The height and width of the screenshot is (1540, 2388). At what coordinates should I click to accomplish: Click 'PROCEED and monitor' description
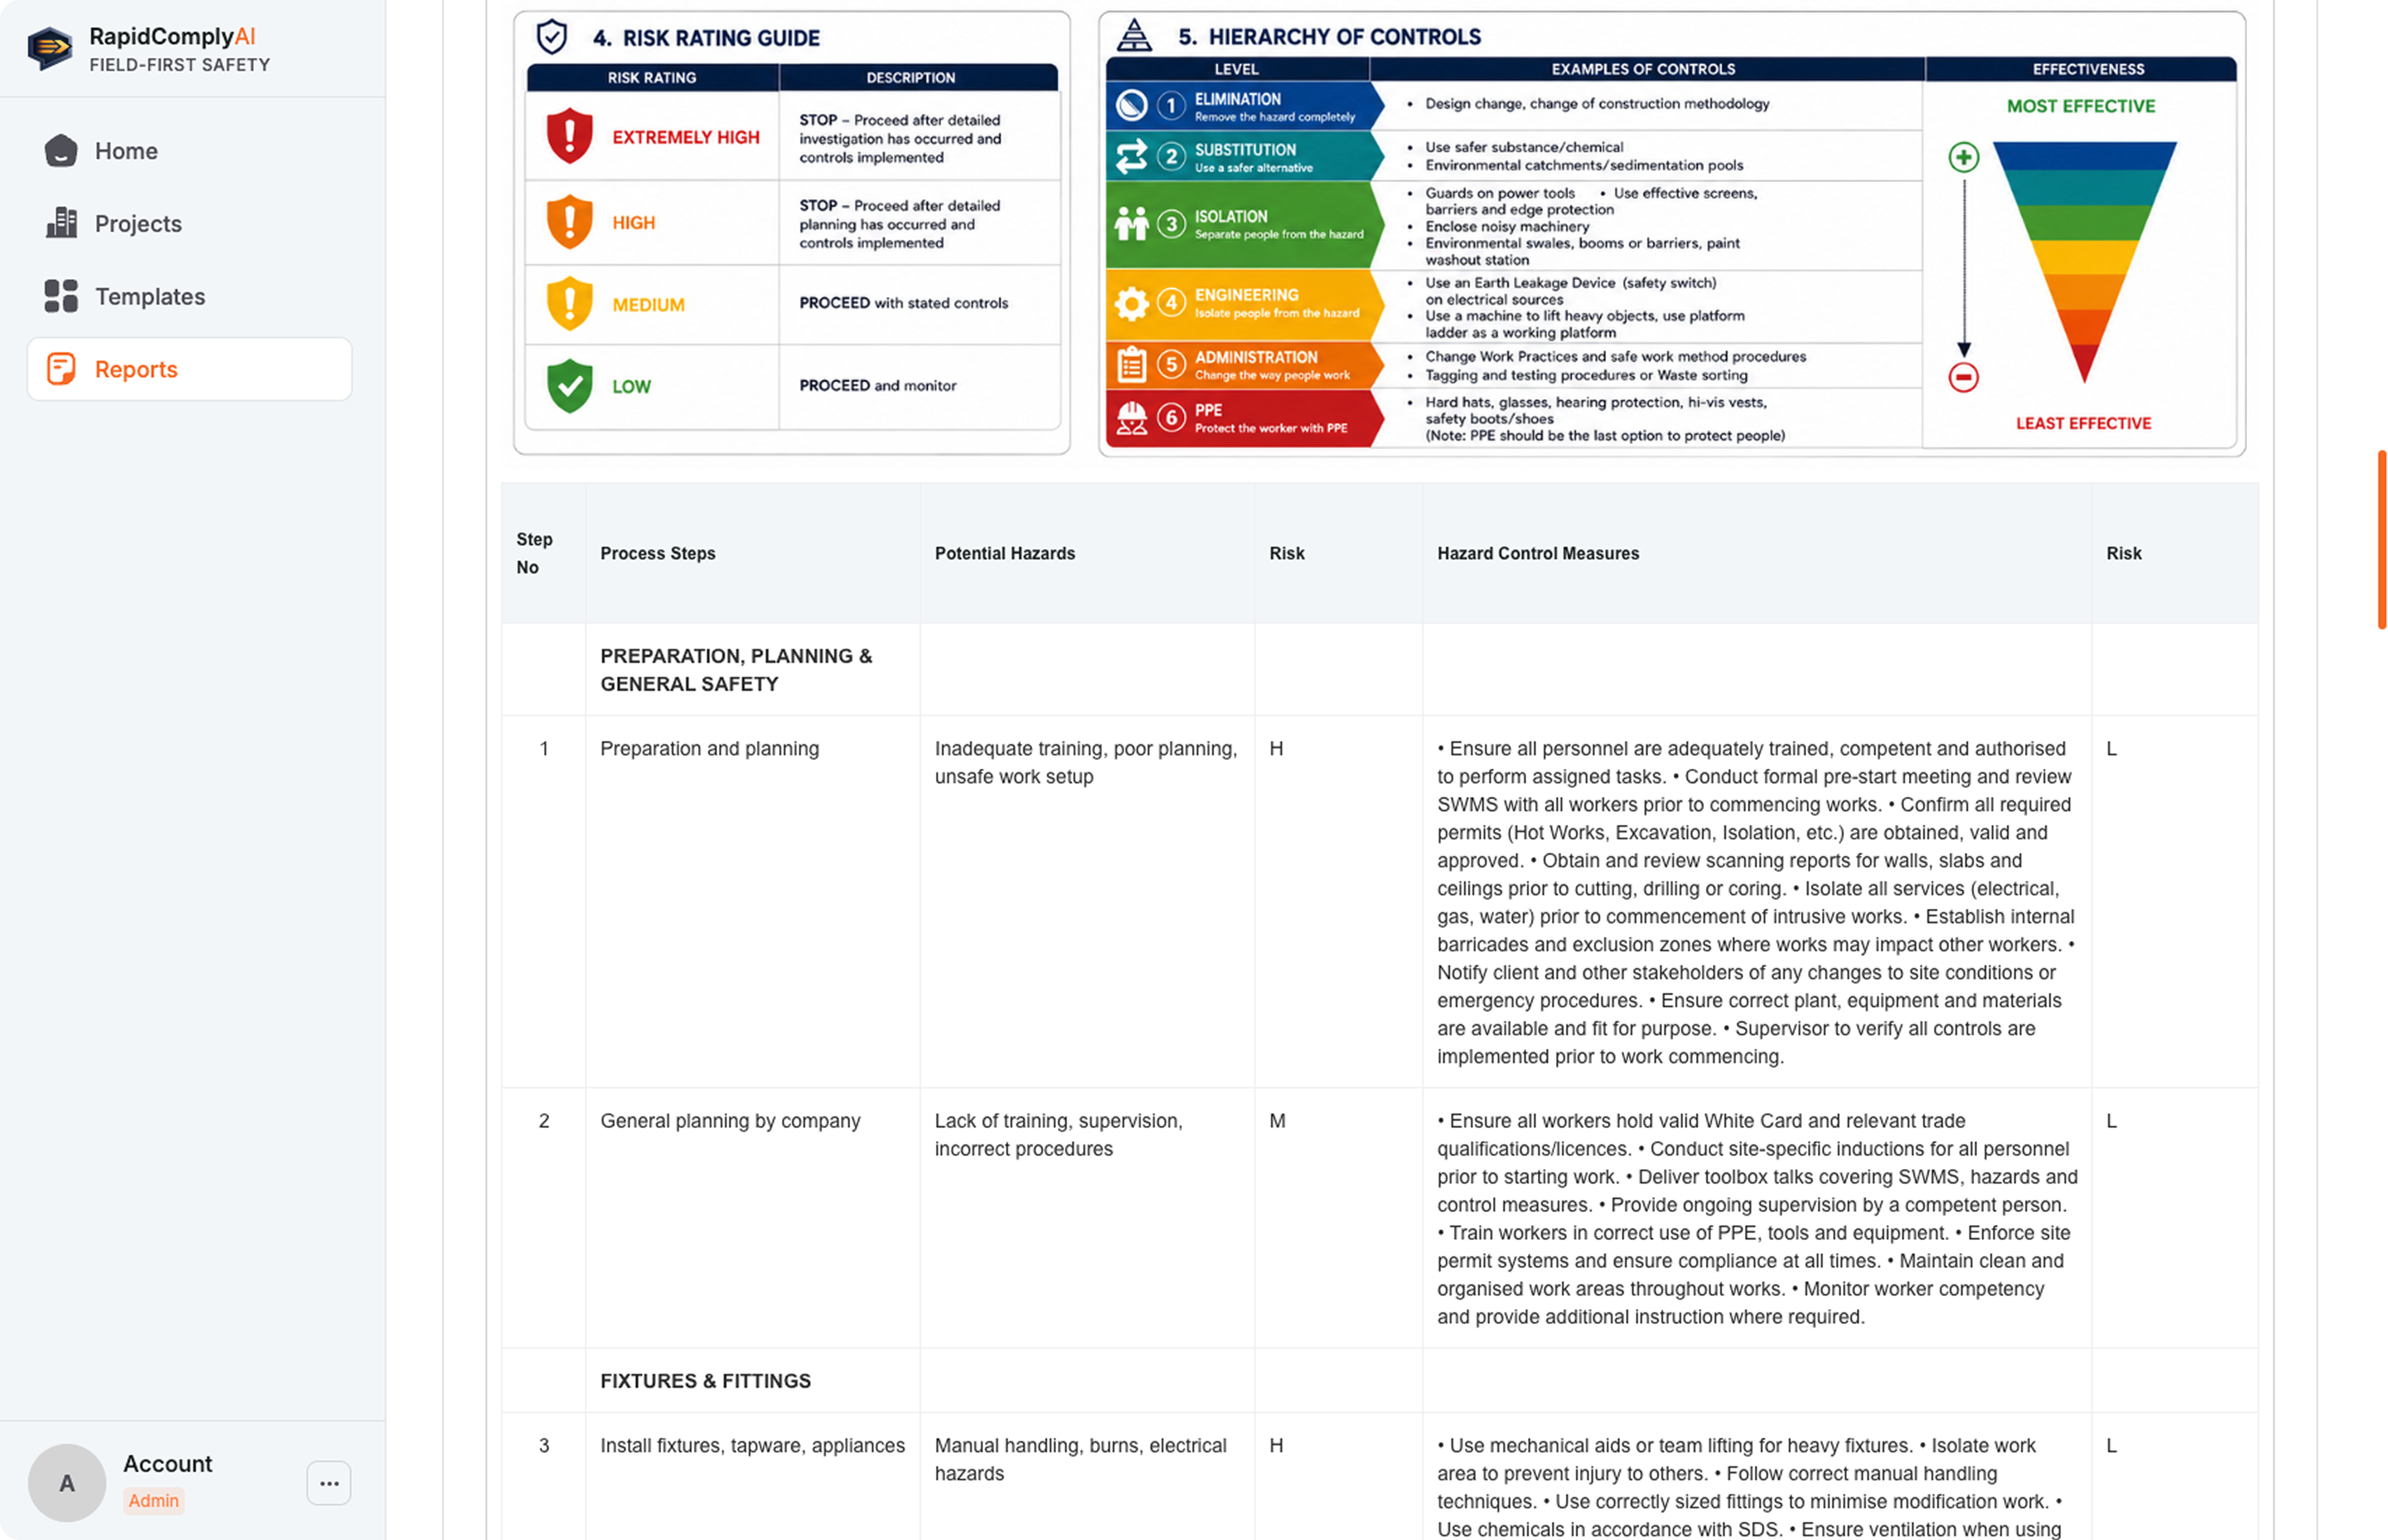(877, 385)
